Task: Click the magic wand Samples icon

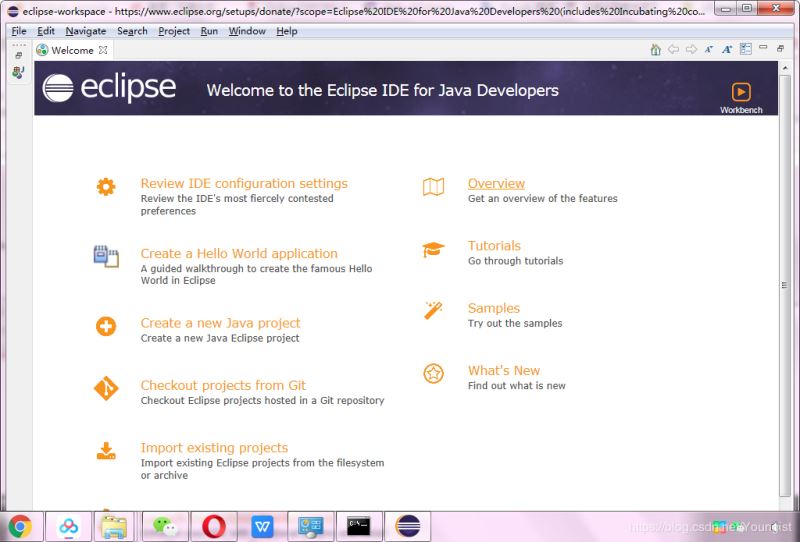Action: tap(433, 311)
